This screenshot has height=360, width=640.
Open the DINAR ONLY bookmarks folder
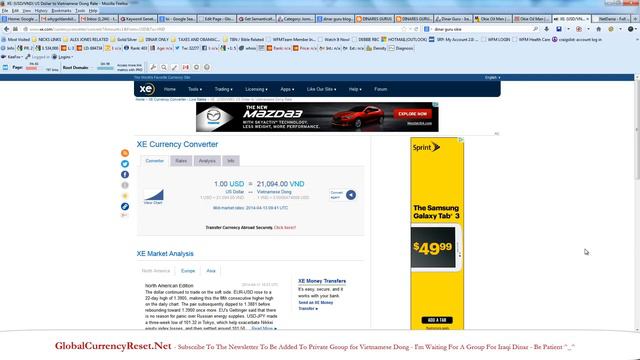click(x=154, y=40)
